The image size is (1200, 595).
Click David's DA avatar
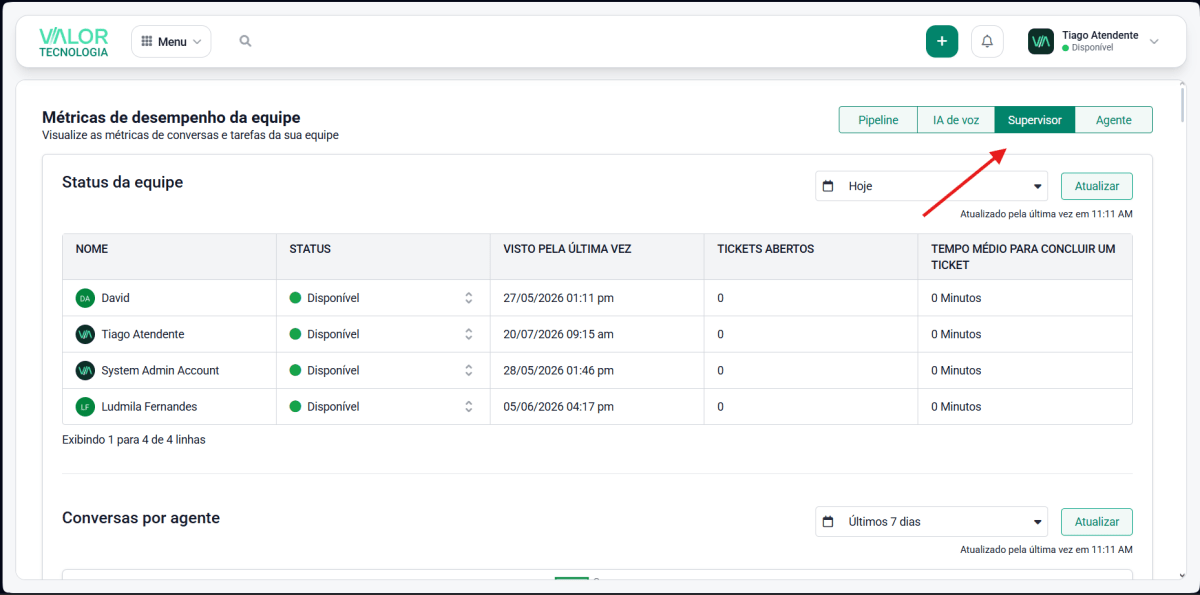click(85, 298)
